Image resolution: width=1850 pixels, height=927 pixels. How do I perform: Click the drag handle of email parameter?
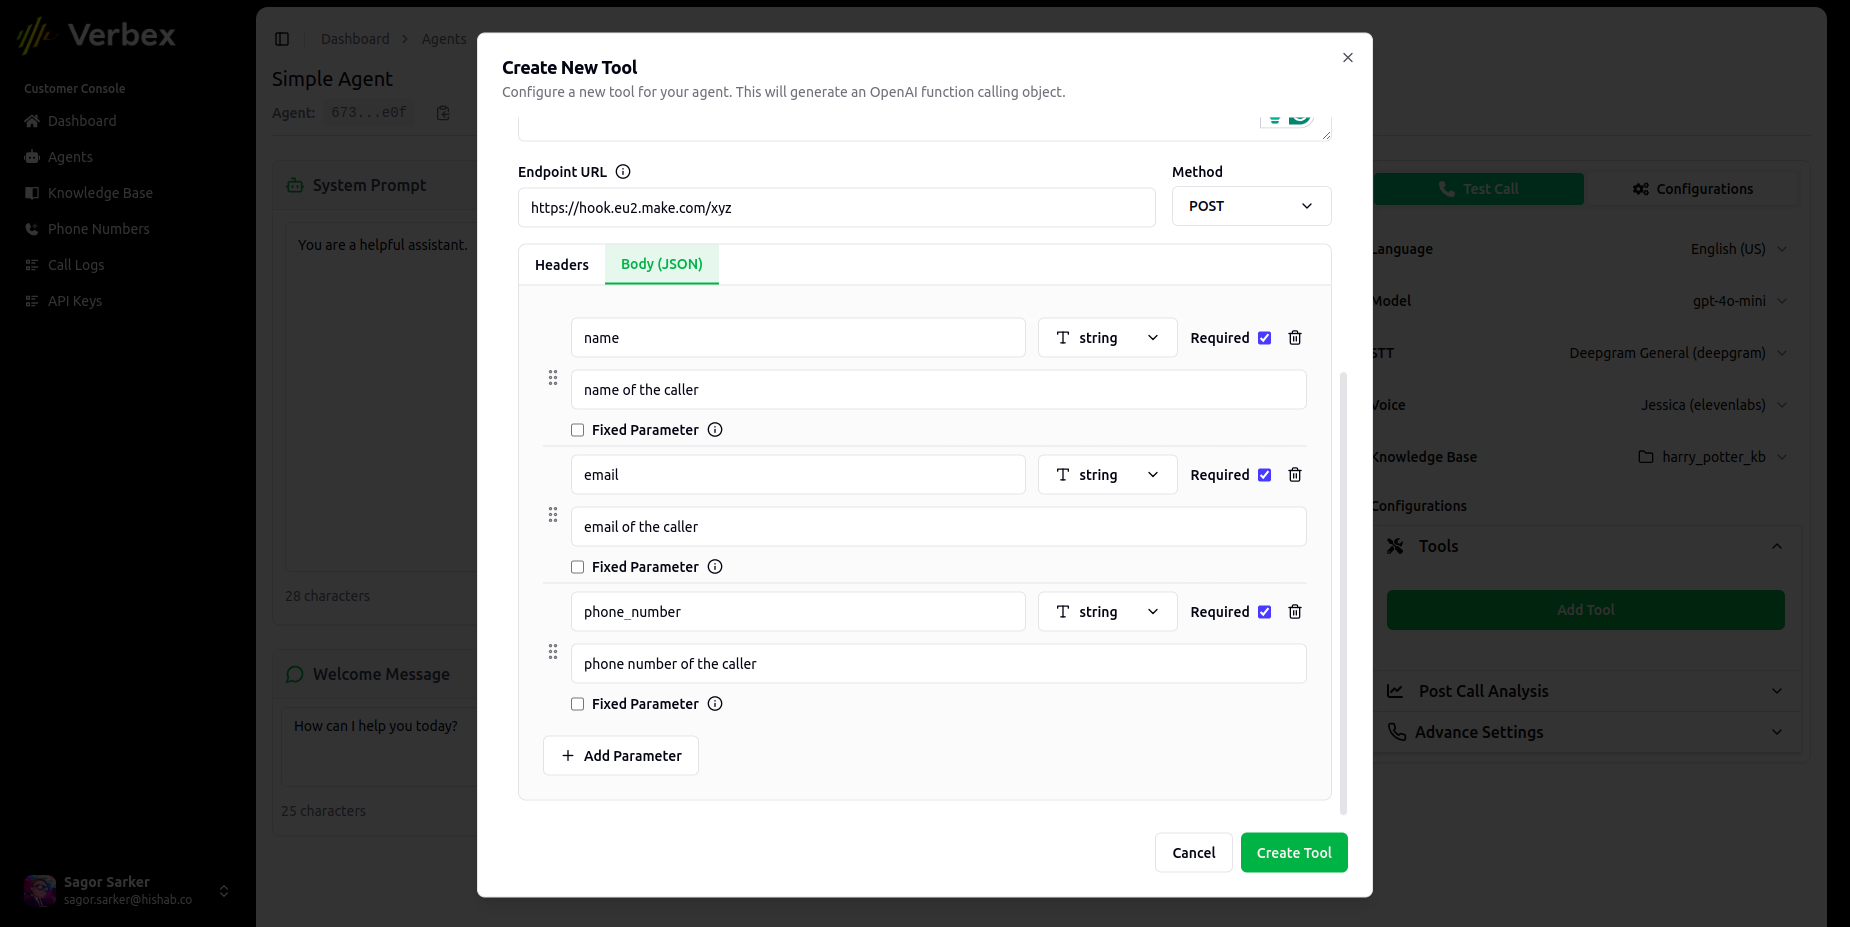[553, 515]
